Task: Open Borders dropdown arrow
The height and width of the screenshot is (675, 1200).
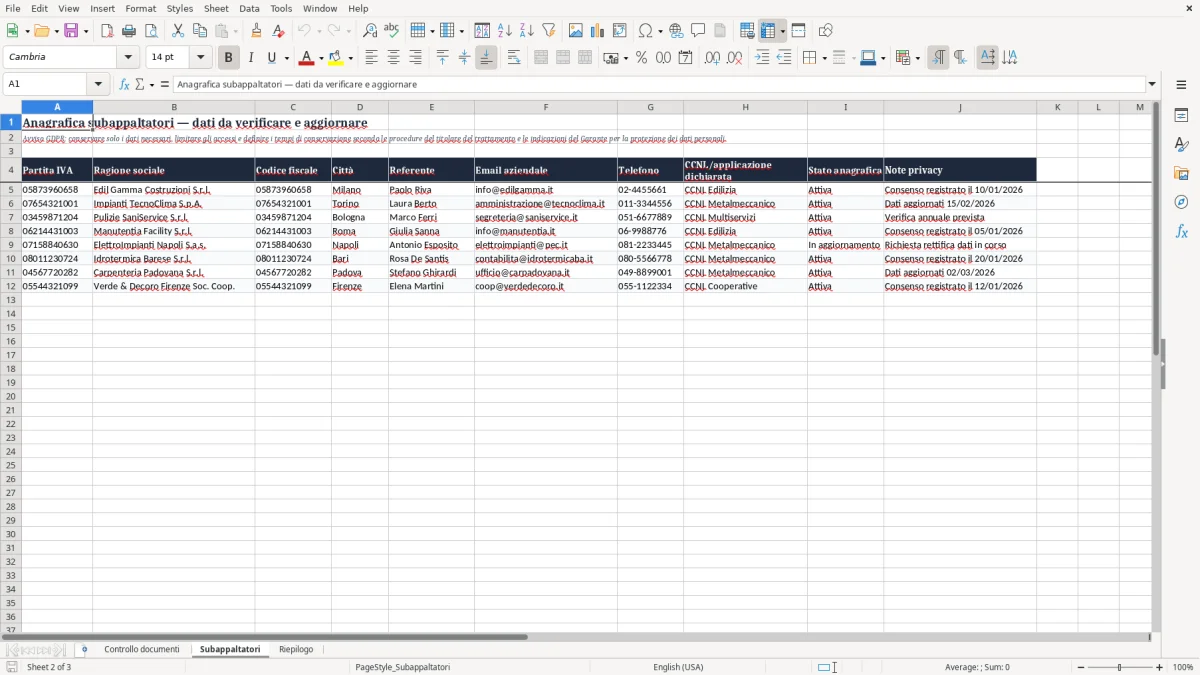Action: (x=824, y=58)
